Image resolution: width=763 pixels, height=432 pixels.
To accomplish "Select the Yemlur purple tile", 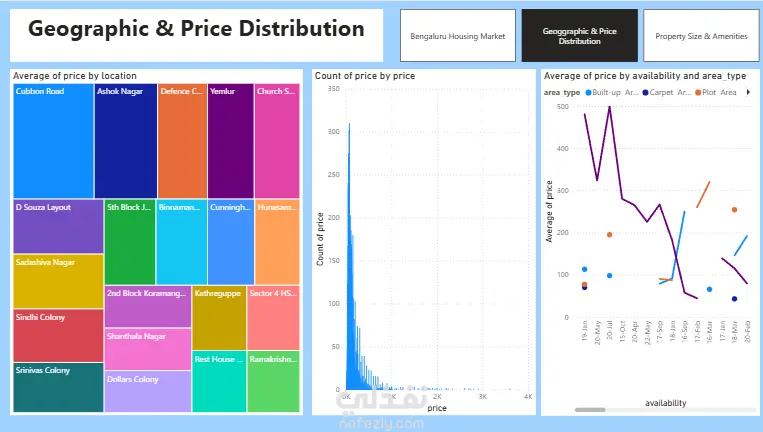I will (231, 141).
